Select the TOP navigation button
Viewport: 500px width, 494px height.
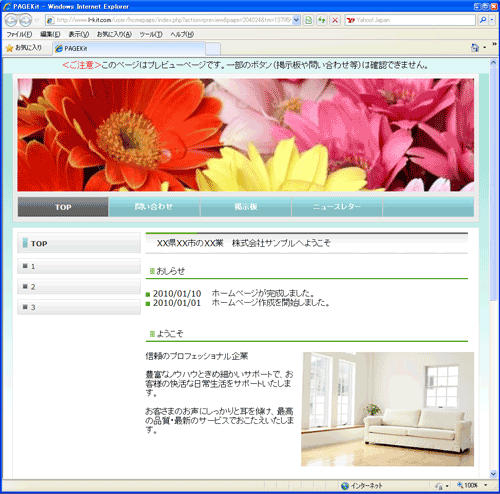pyautogui.click(x=63, y=207)
